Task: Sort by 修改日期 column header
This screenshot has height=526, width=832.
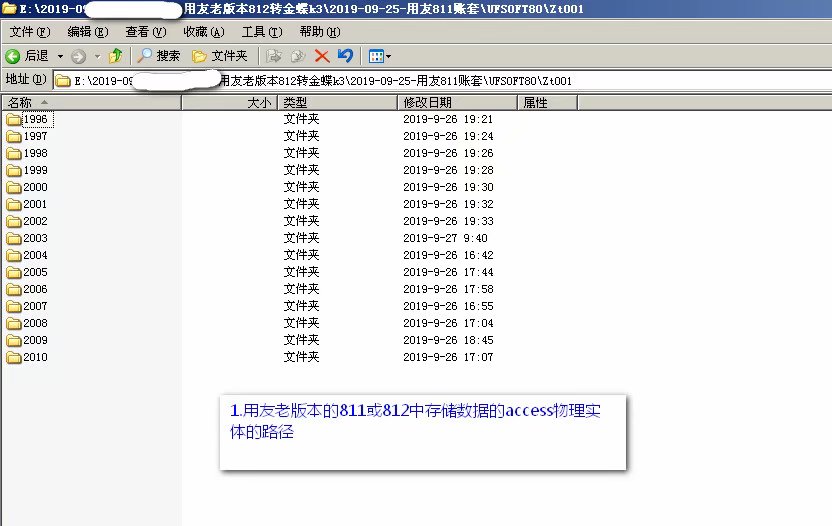Action: [427, 102]
